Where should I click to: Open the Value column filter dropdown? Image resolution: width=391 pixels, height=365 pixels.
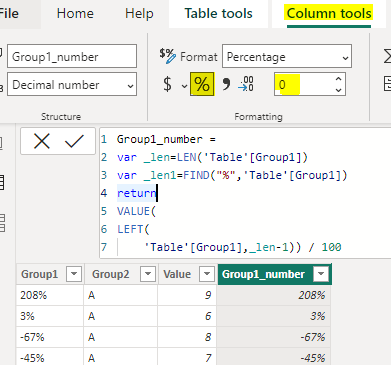(207, 274)
